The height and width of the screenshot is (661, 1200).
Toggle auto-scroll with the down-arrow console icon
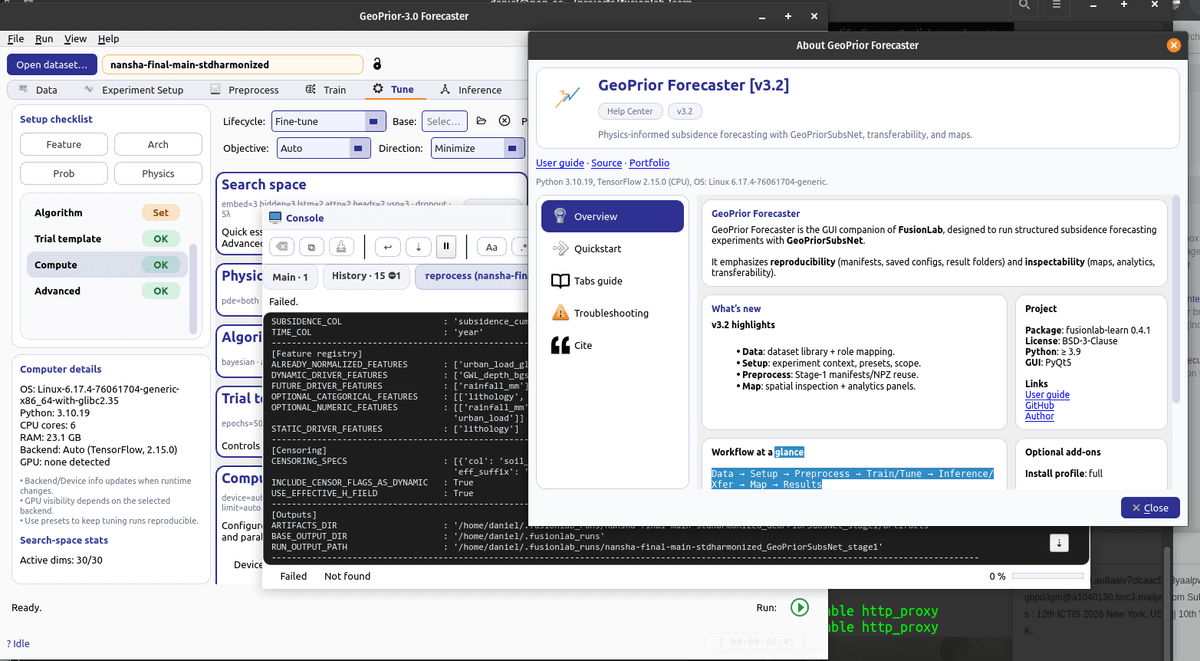point(417,247)
